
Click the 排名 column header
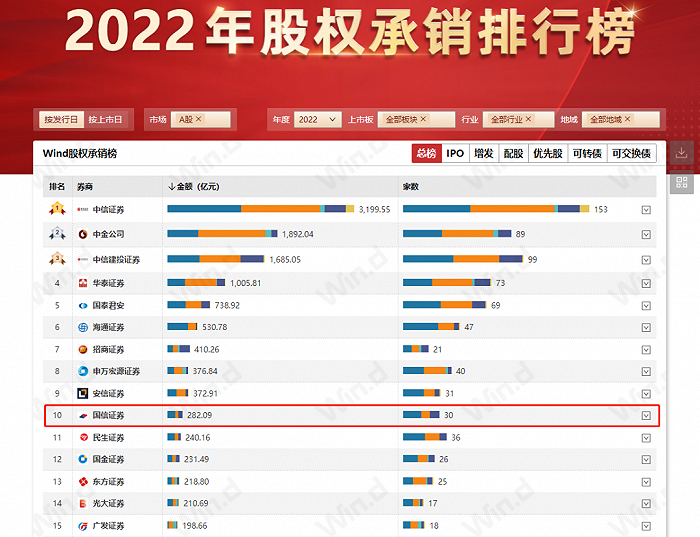coord(57,187)
